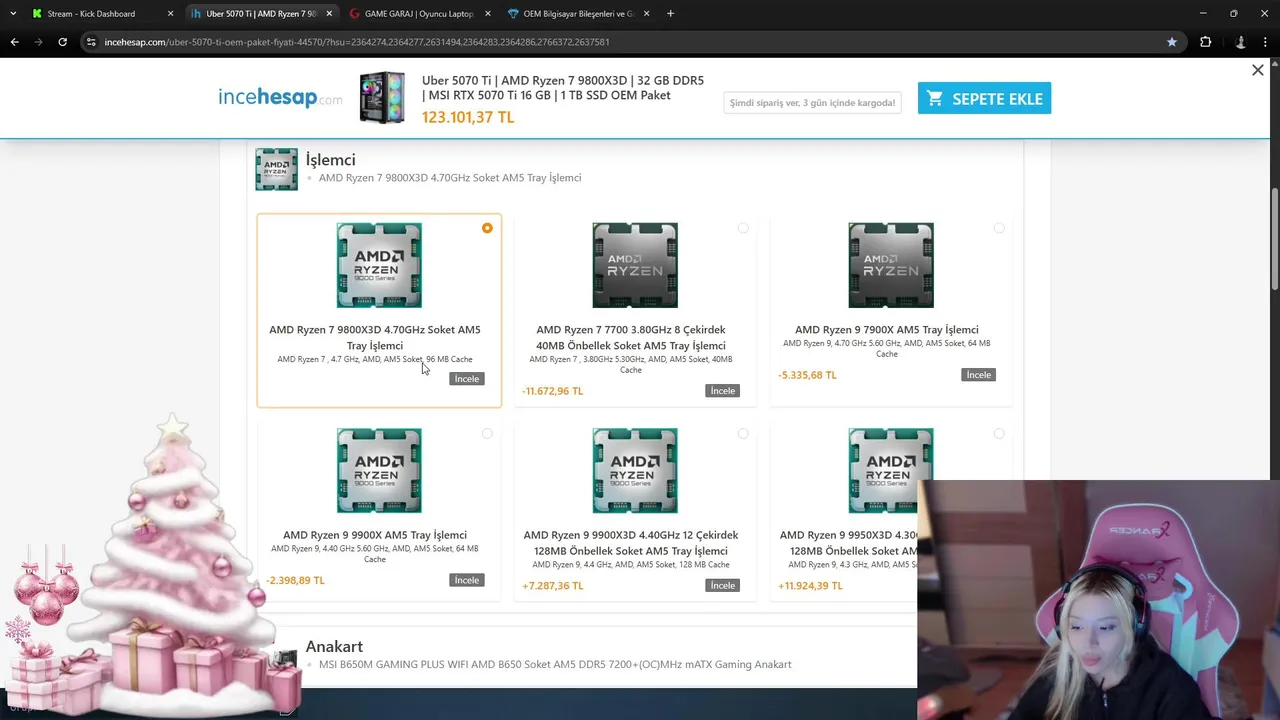The height and width of the screenshot is (720, 1280).
Task: Click Ryzen 9 9900X3D processor image
Action: pos(635,471)
